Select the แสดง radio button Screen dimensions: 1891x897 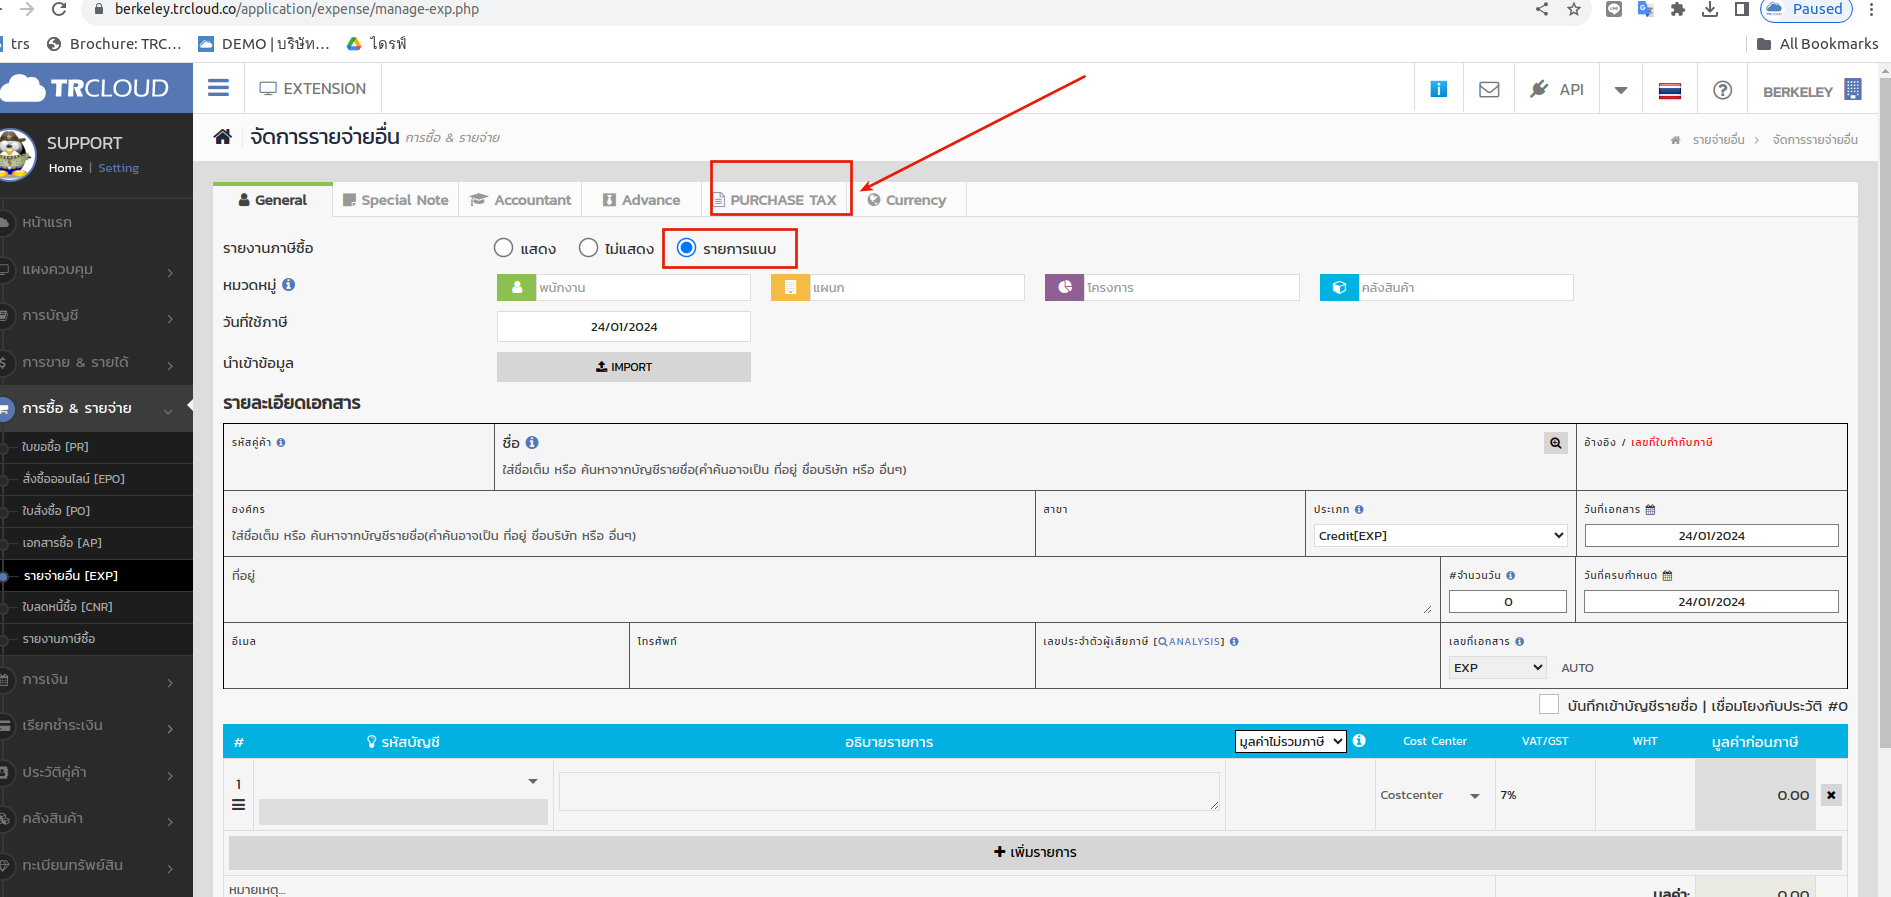503,248
